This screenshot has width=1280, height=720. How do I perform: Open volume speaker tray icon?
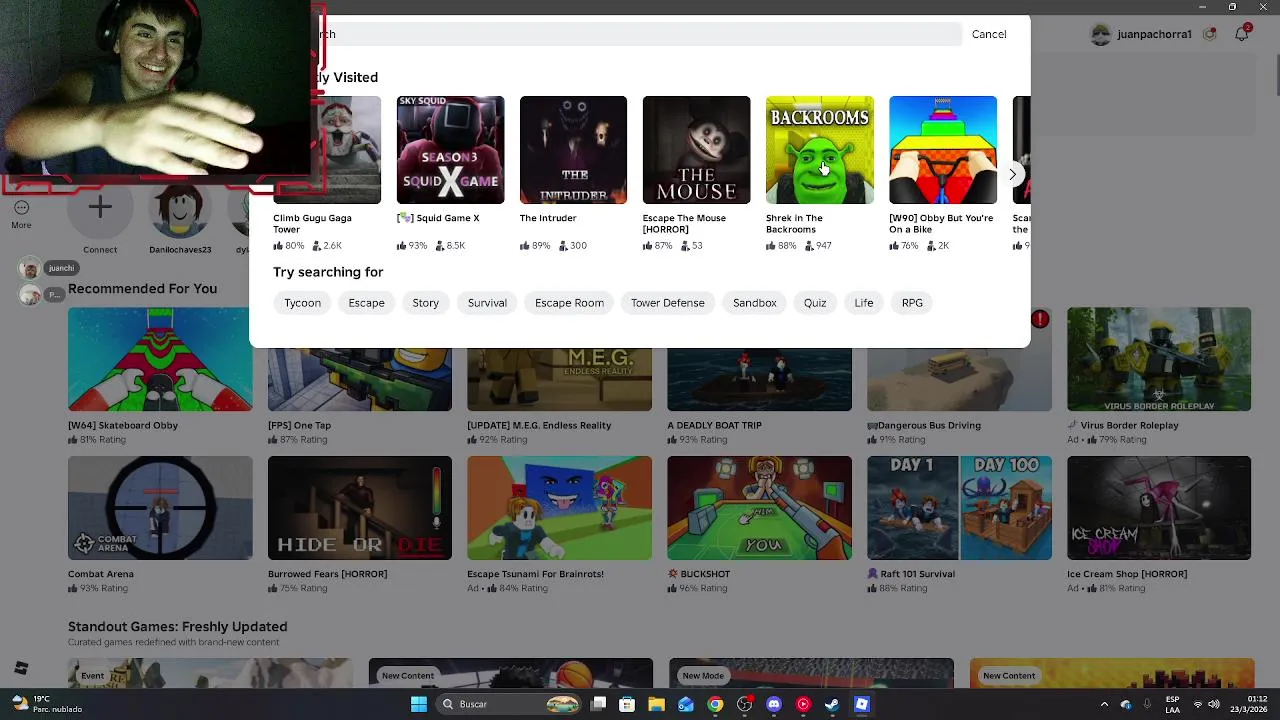pyautogui.click(x=1214, y=704)
